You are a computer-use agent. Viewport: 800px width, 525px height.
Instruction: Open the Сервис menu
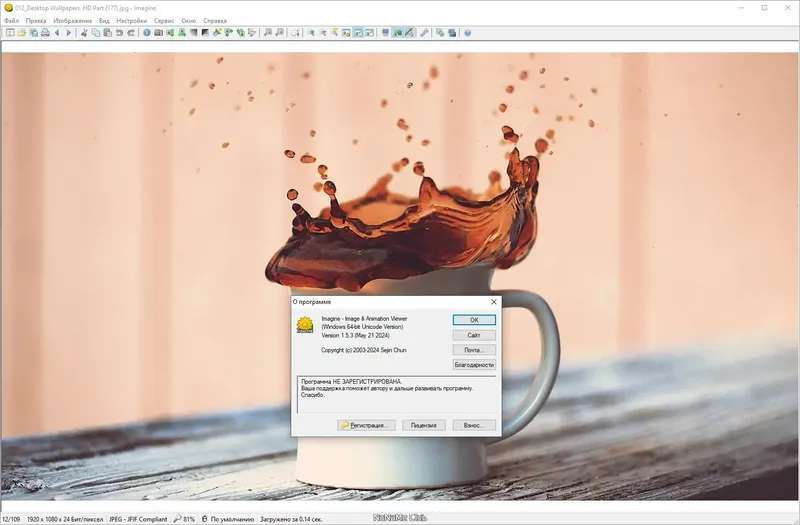pos(164,21)
